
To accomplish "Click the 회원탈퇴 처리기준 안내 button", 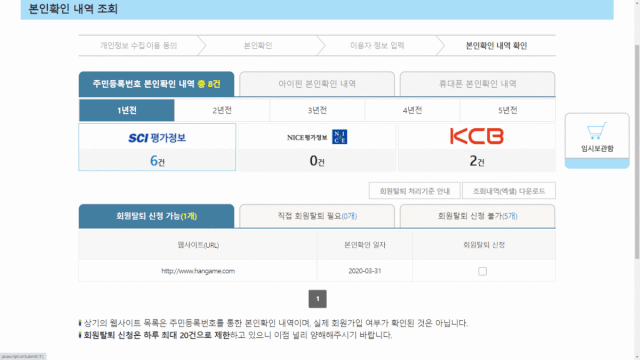I will (x=415, y=191).
